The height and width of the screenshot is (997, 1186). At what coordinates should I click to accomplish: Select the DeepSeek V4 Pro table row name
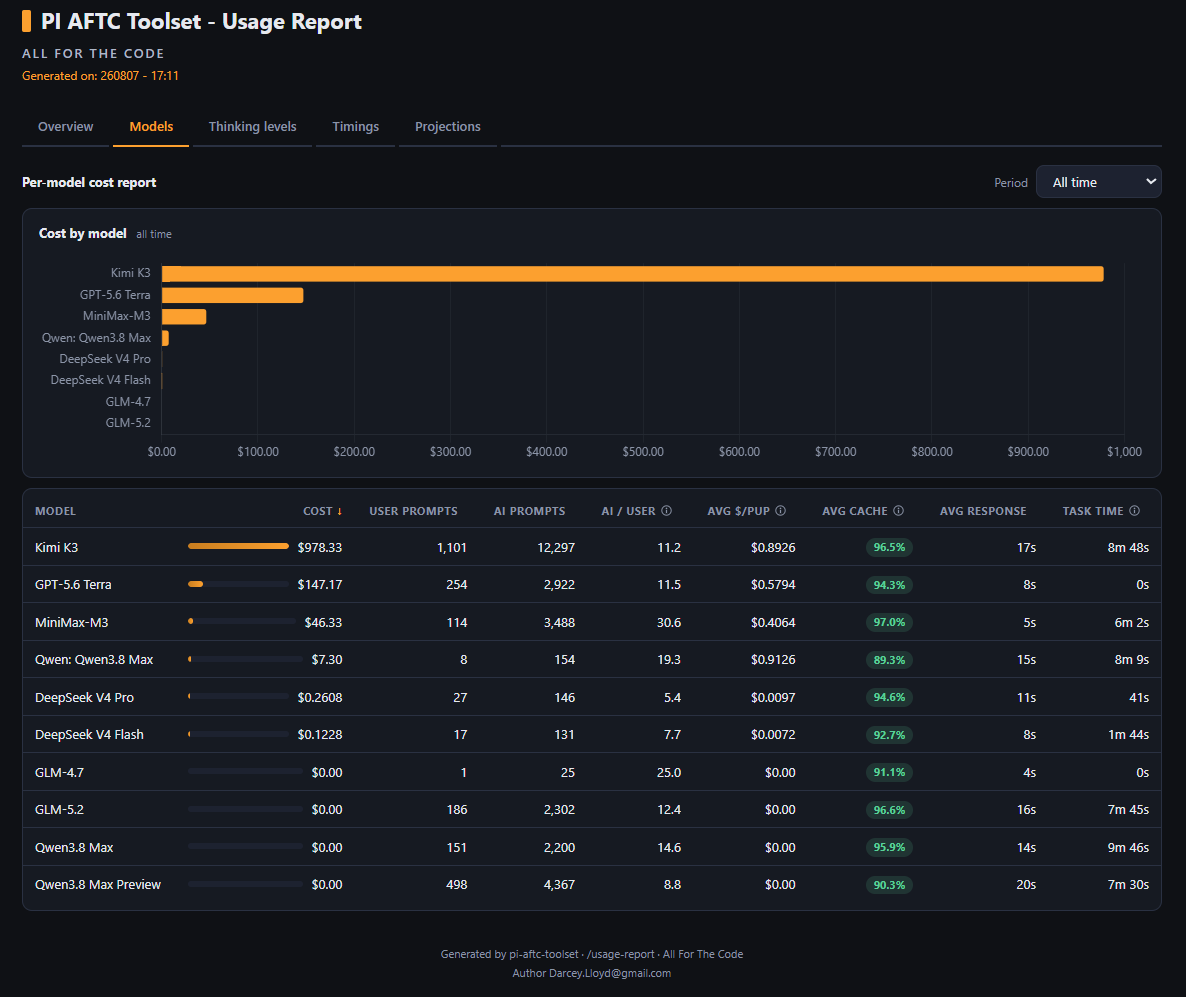coord(84,697)
